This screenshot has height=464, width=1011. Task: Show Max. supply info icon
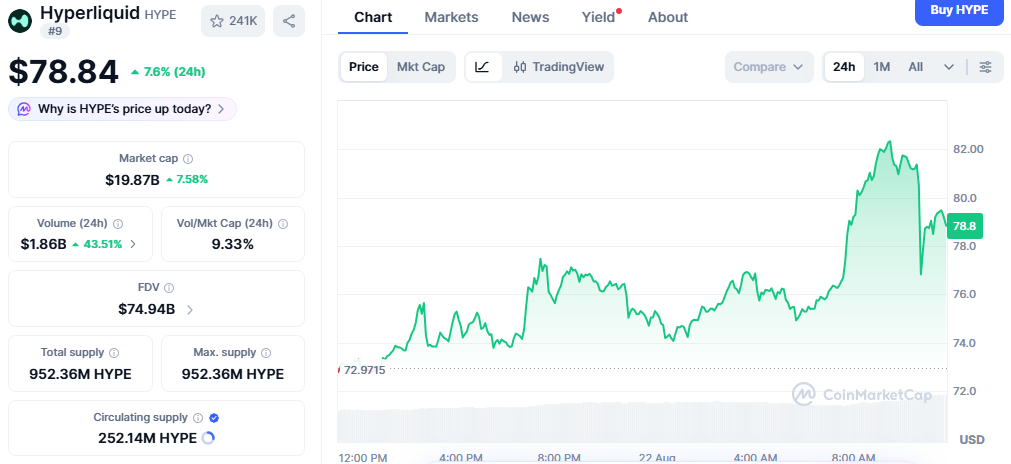266,353
